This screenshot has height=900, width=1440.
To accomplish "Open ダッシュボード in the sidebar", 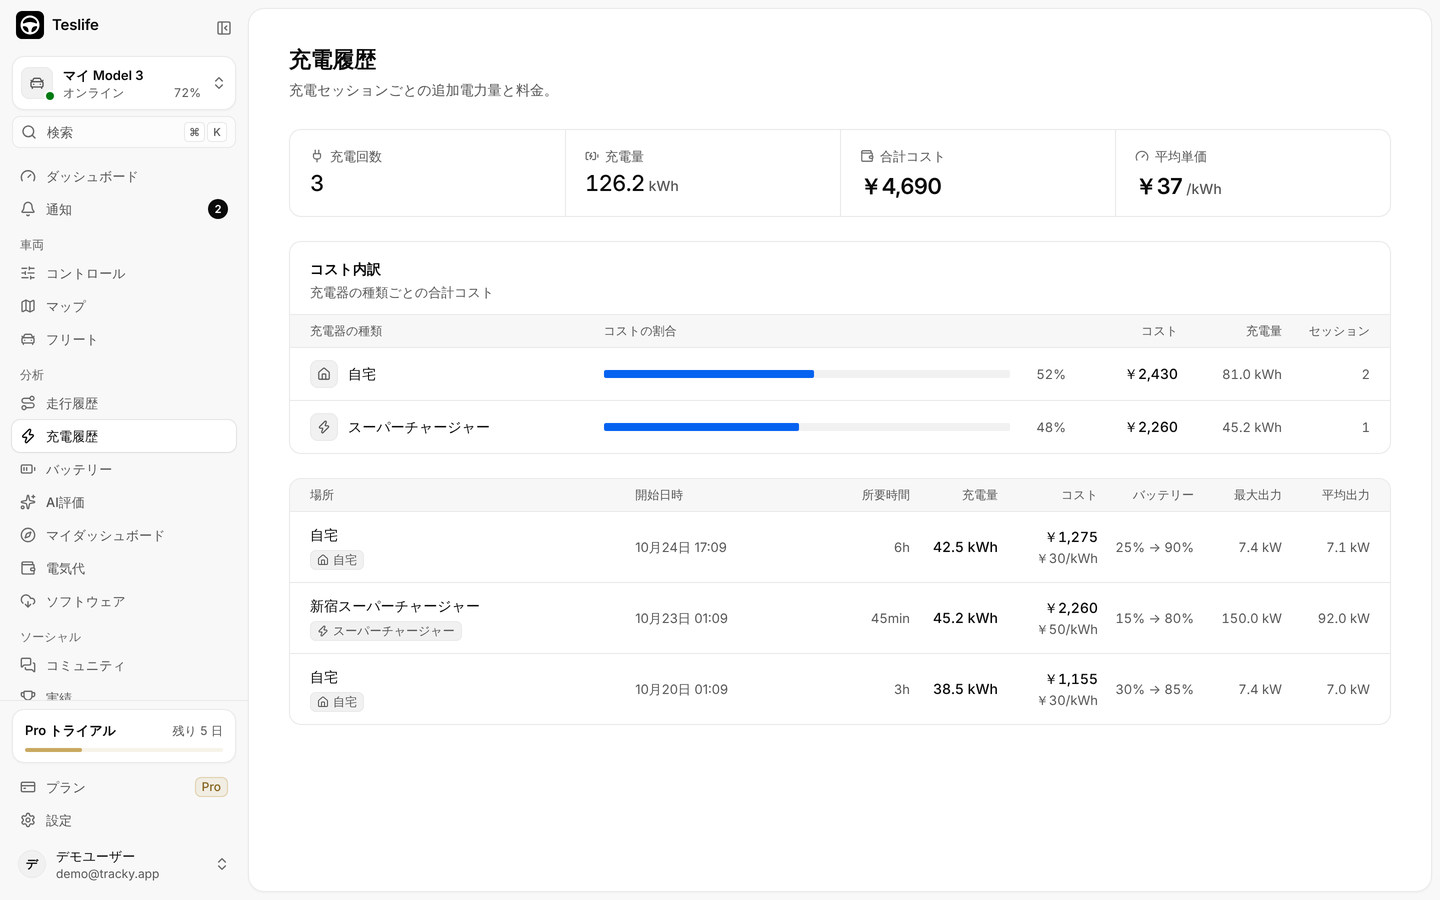I will pyautogui.click(x=124, y=176).
